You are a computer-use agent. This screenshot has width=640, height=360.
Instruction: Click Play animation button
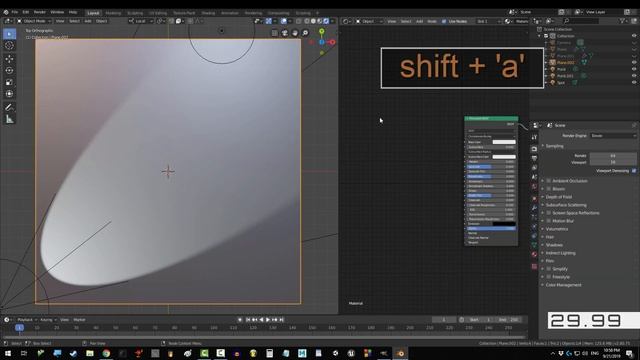coord(268,320)
